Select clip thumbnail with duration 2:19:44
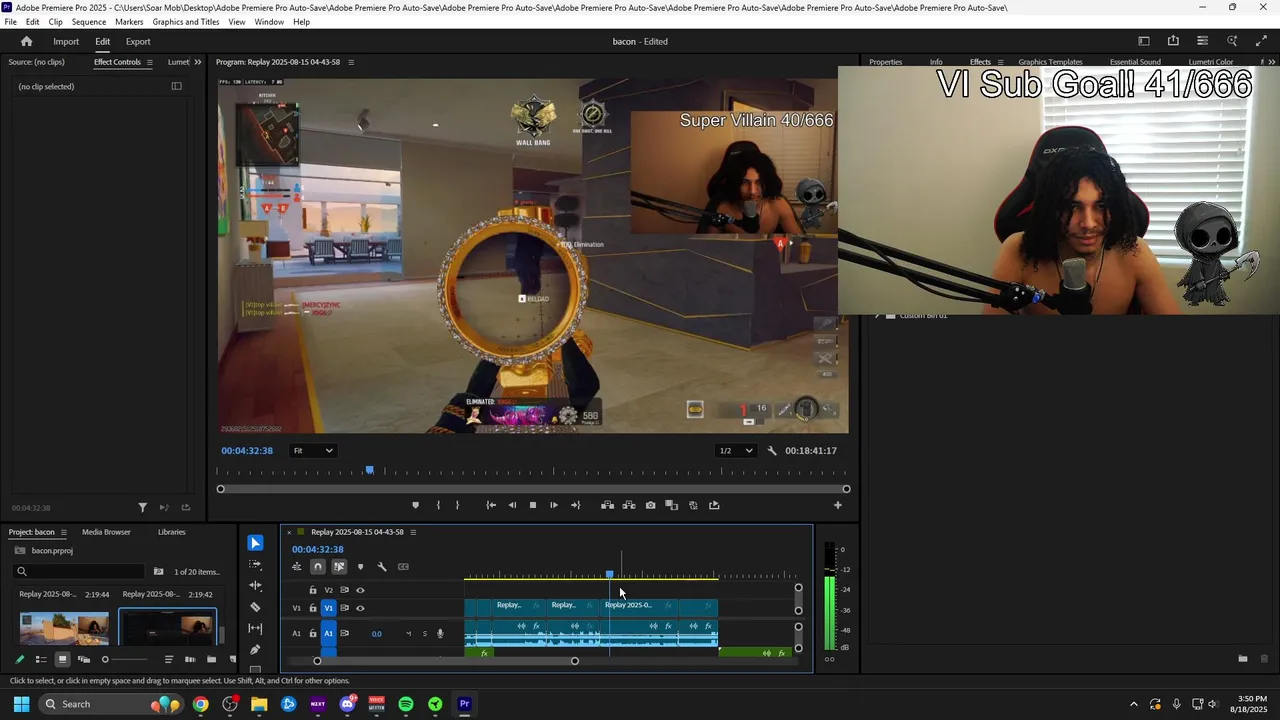Screen dimensions: 1280x720 (64, 629)
